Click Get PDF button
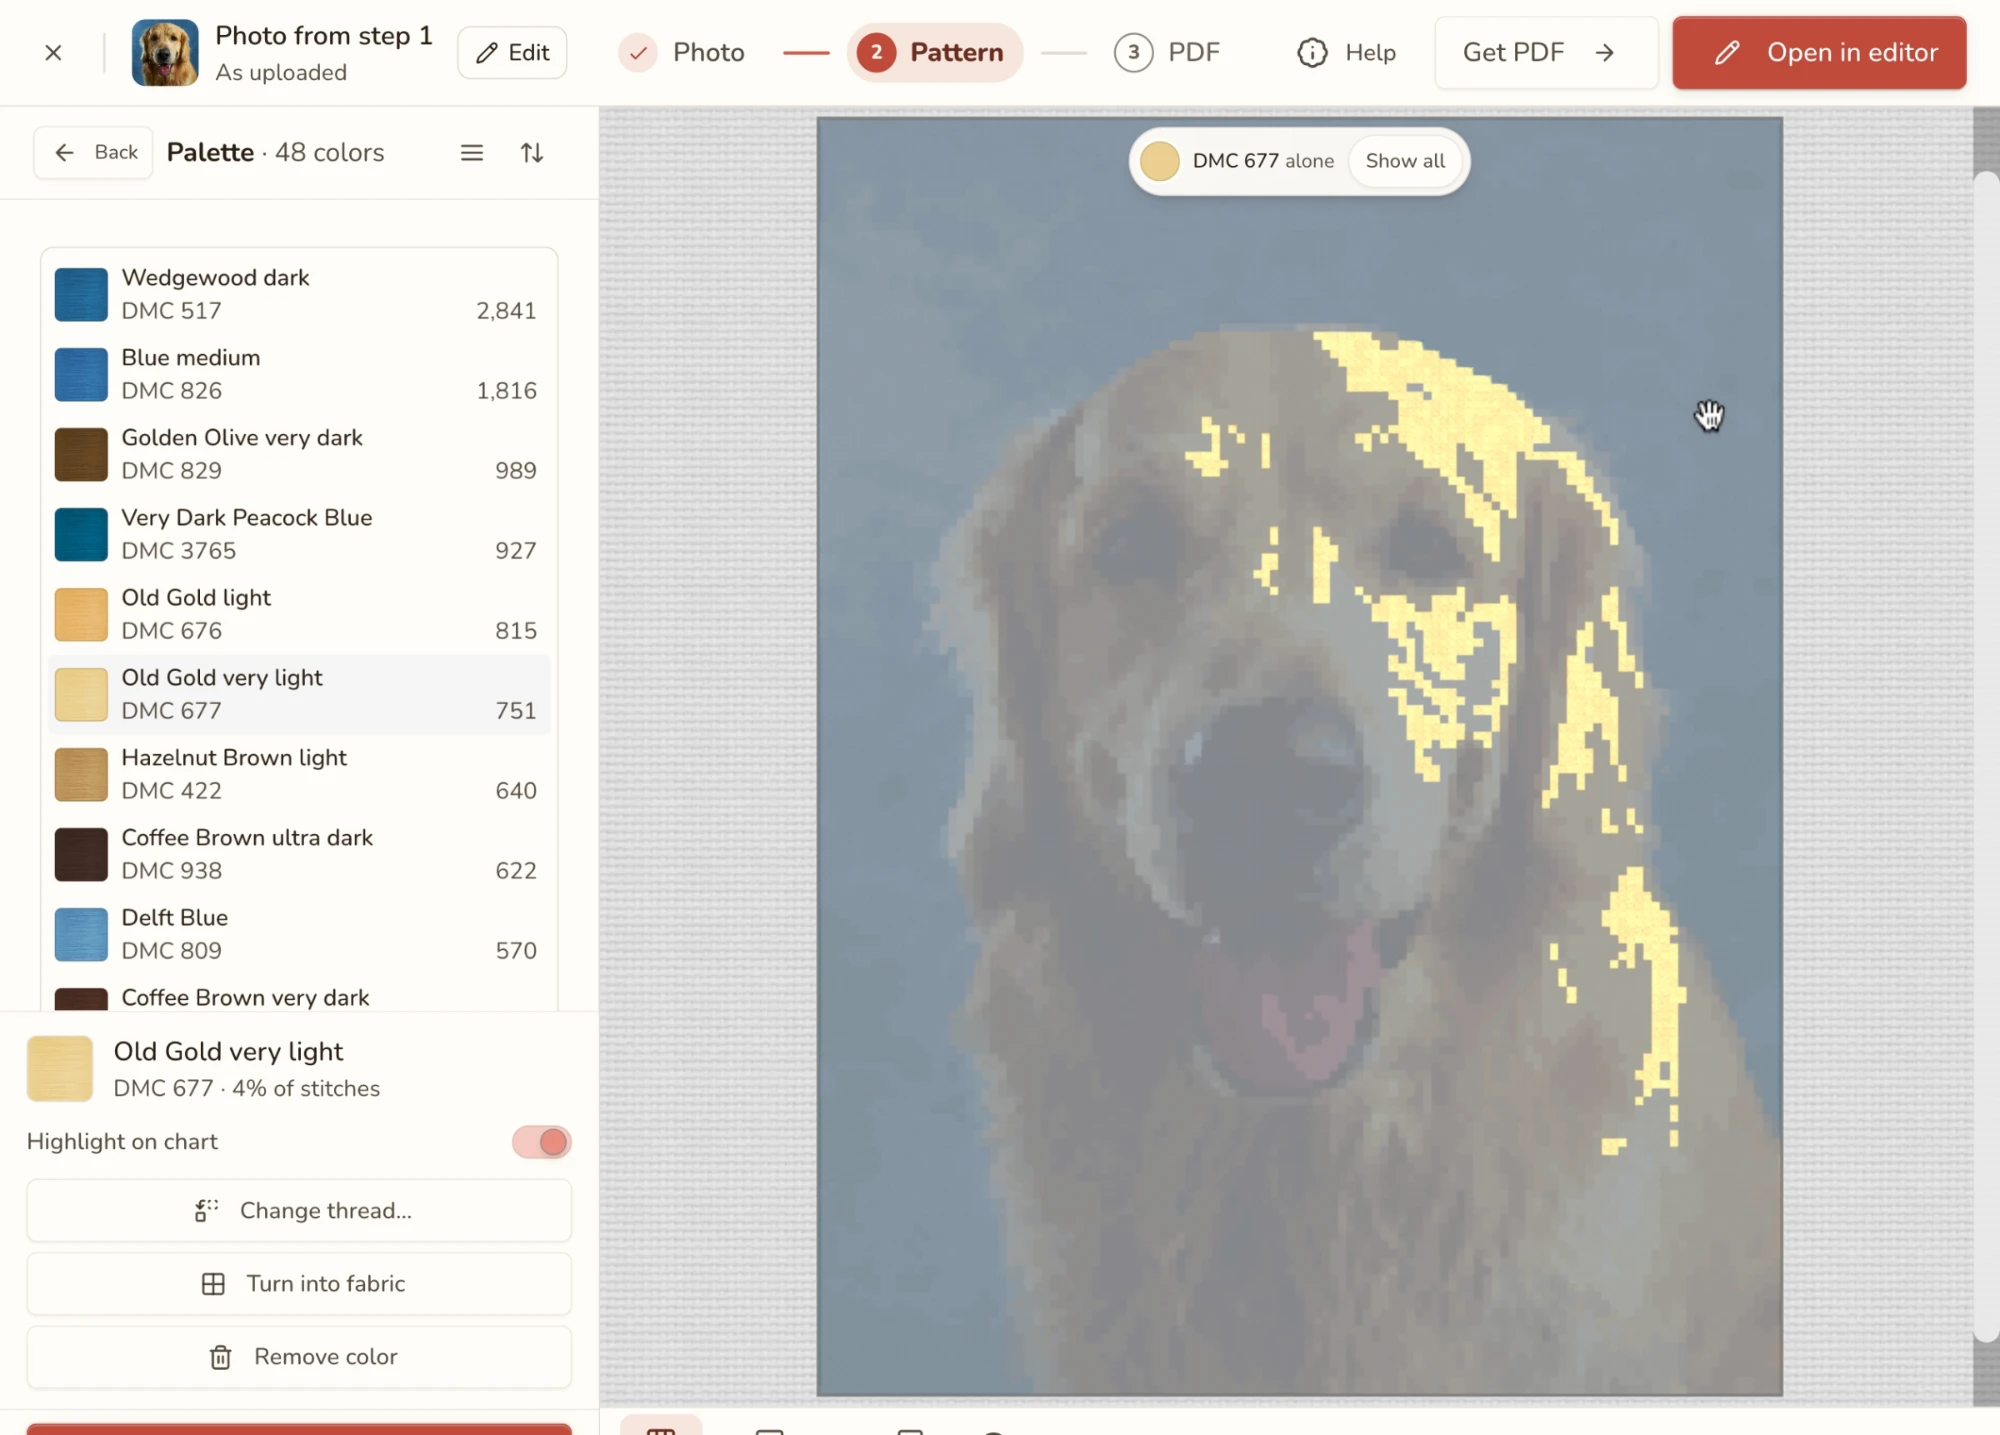Viewport: 2000px width, 1435px height. 1546,52
